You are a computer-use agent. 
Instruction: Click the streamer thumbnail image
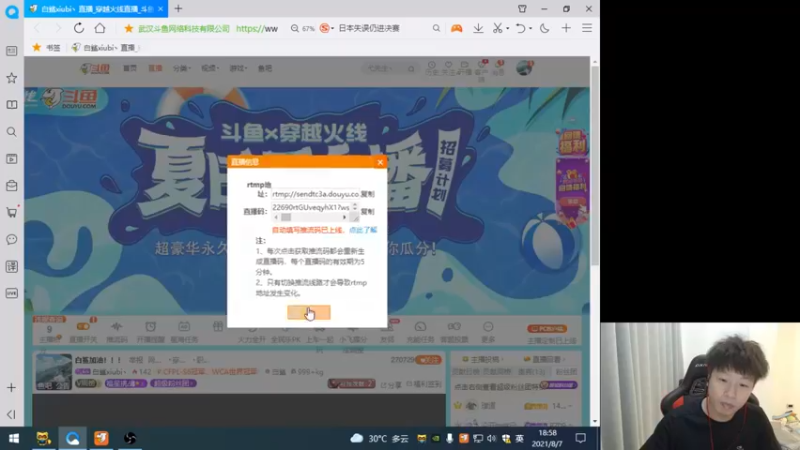pos(54,372)
